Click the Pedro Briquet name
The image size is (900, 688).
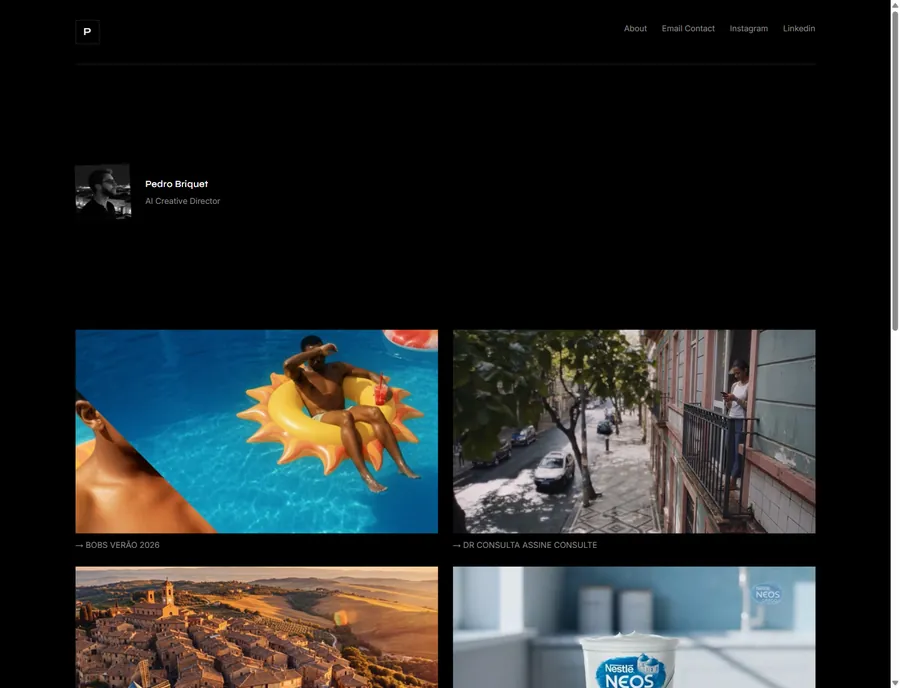[176, 184]
